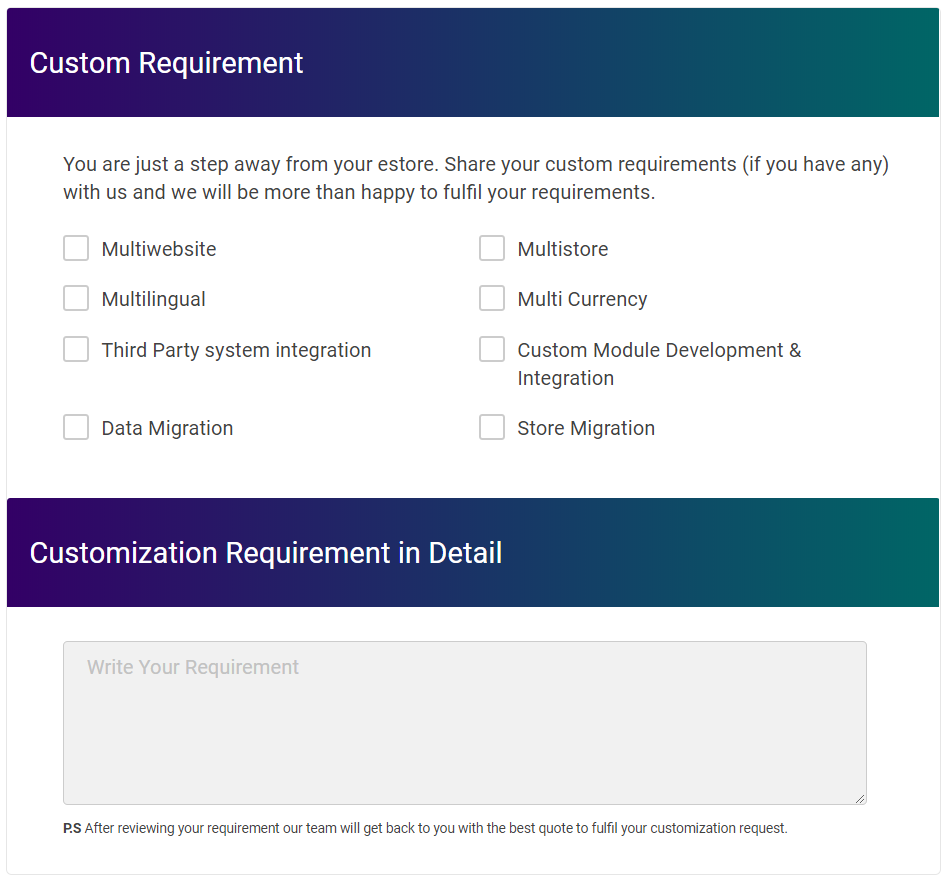947x883 pixels.
Task: Select Third Party system integration checkbox
Action: (x=76, y=349)
